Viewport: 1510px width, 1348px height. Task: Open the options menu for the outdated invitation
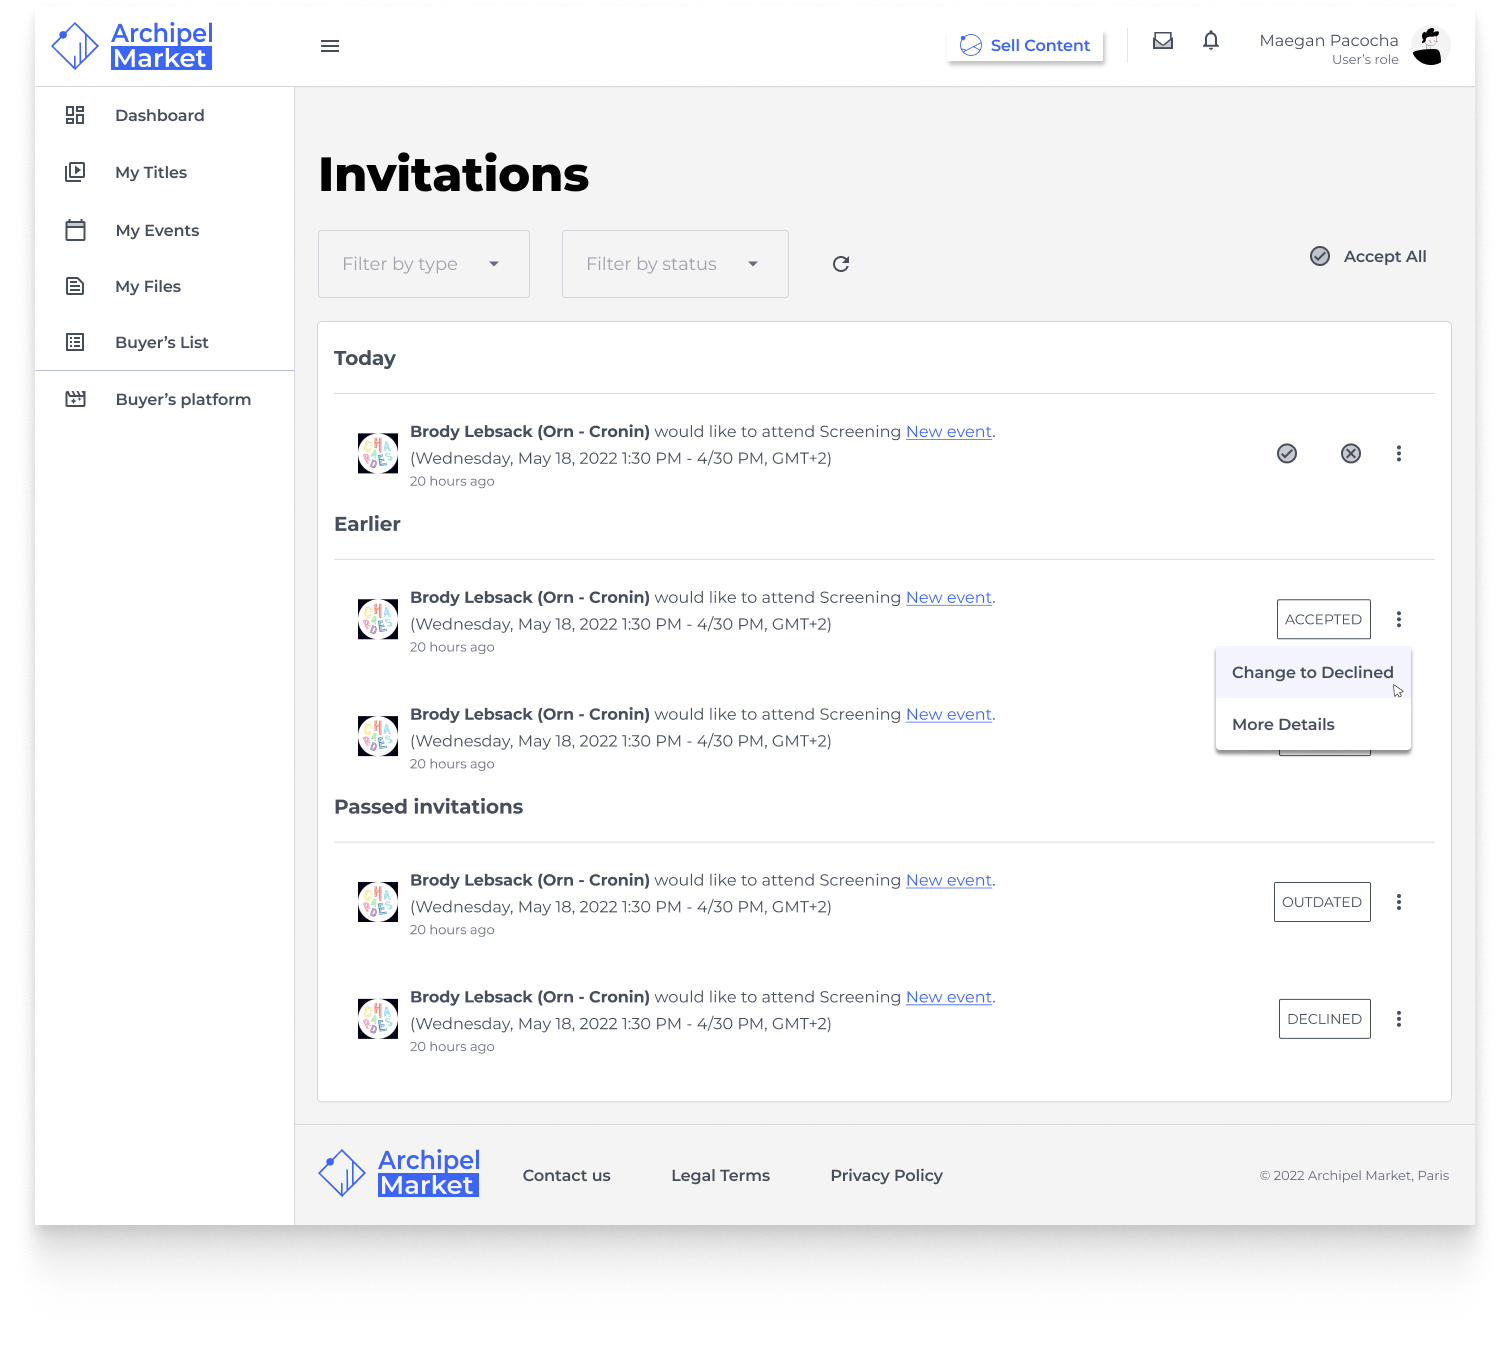click(x=1398, y=902)
